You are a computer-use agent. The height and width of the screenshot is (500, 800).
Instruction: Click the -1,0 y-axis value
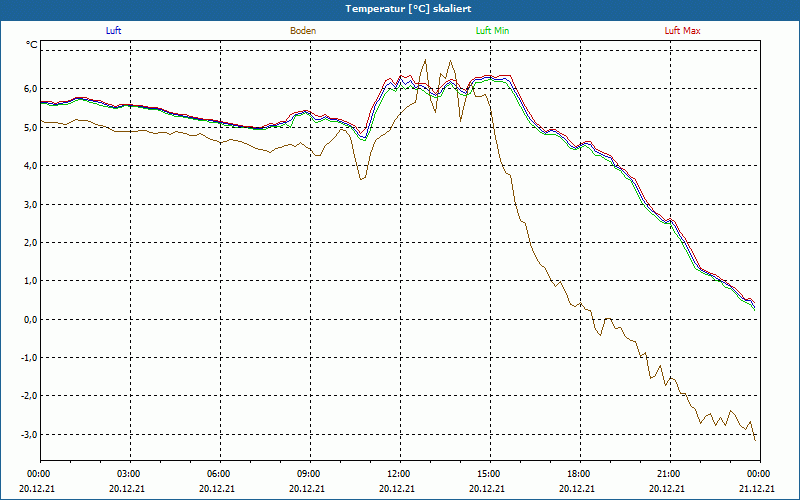click(x=29, y=358)
